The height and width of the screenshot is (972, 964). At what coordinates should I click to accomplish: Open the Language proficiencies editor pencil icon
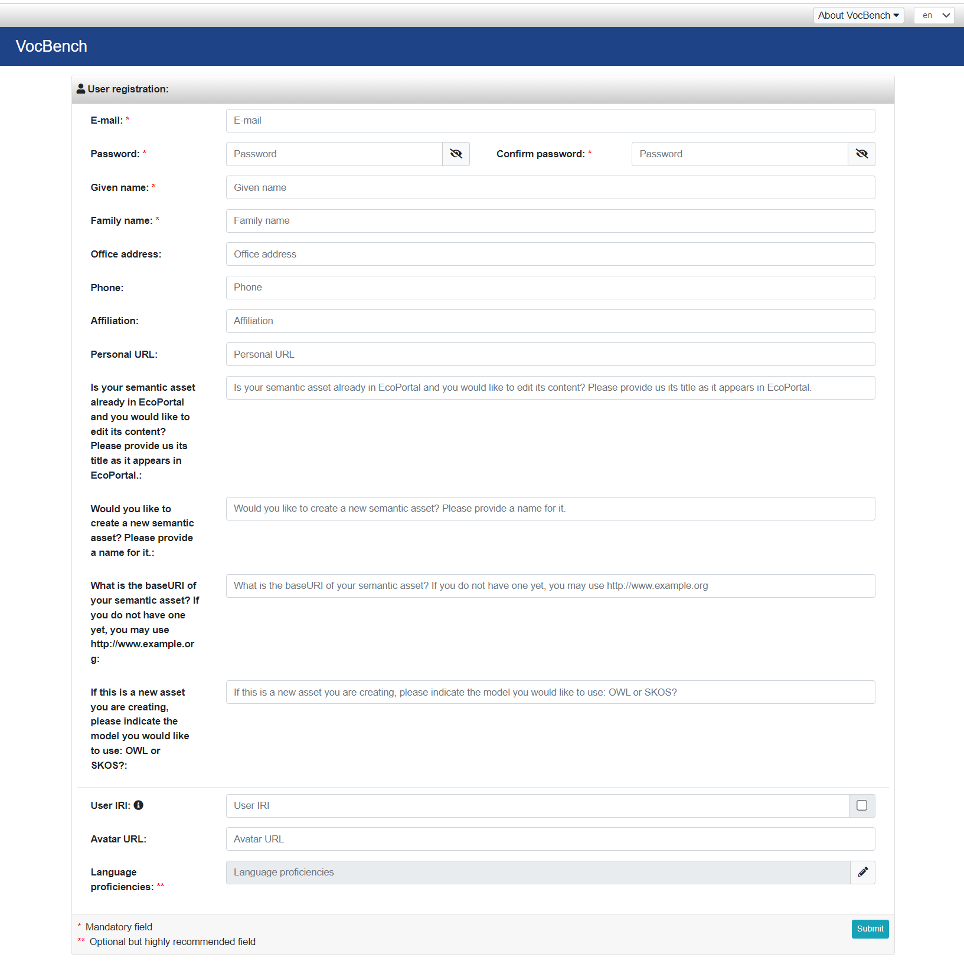click(x=862, y=872)
